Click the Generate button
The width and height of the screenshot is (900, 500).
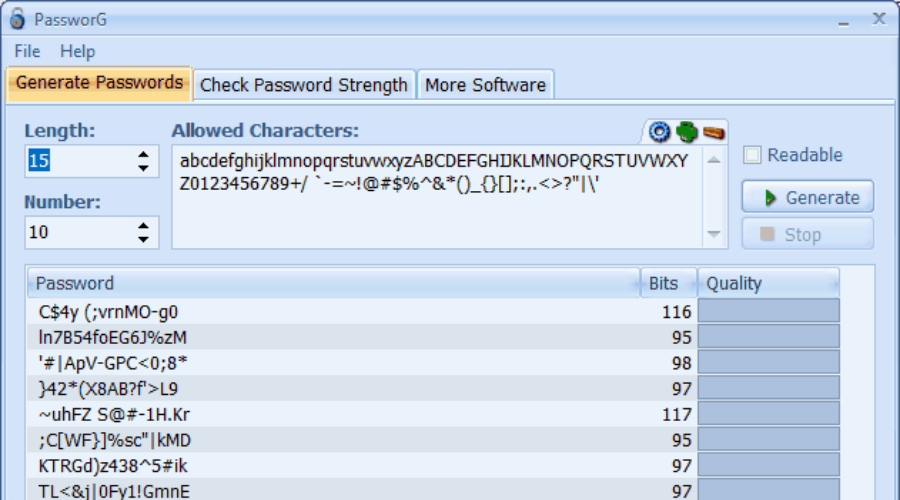[808, 197]
